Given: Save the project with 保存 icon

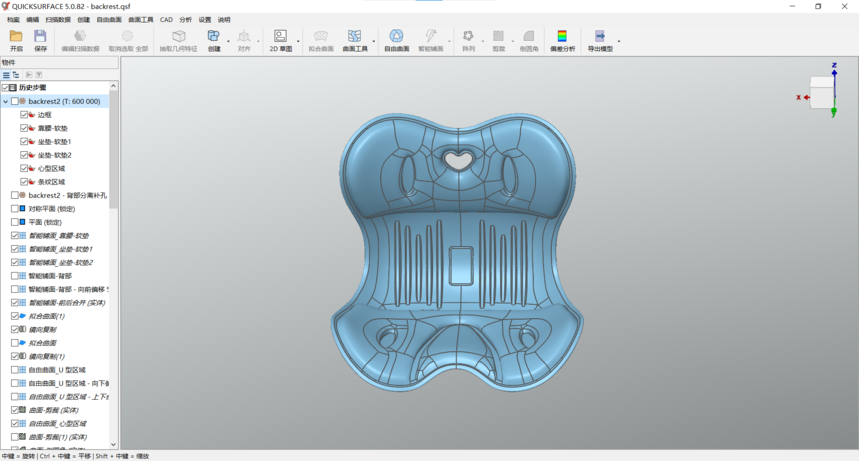Looking at the screenshot, I should 40,36.
